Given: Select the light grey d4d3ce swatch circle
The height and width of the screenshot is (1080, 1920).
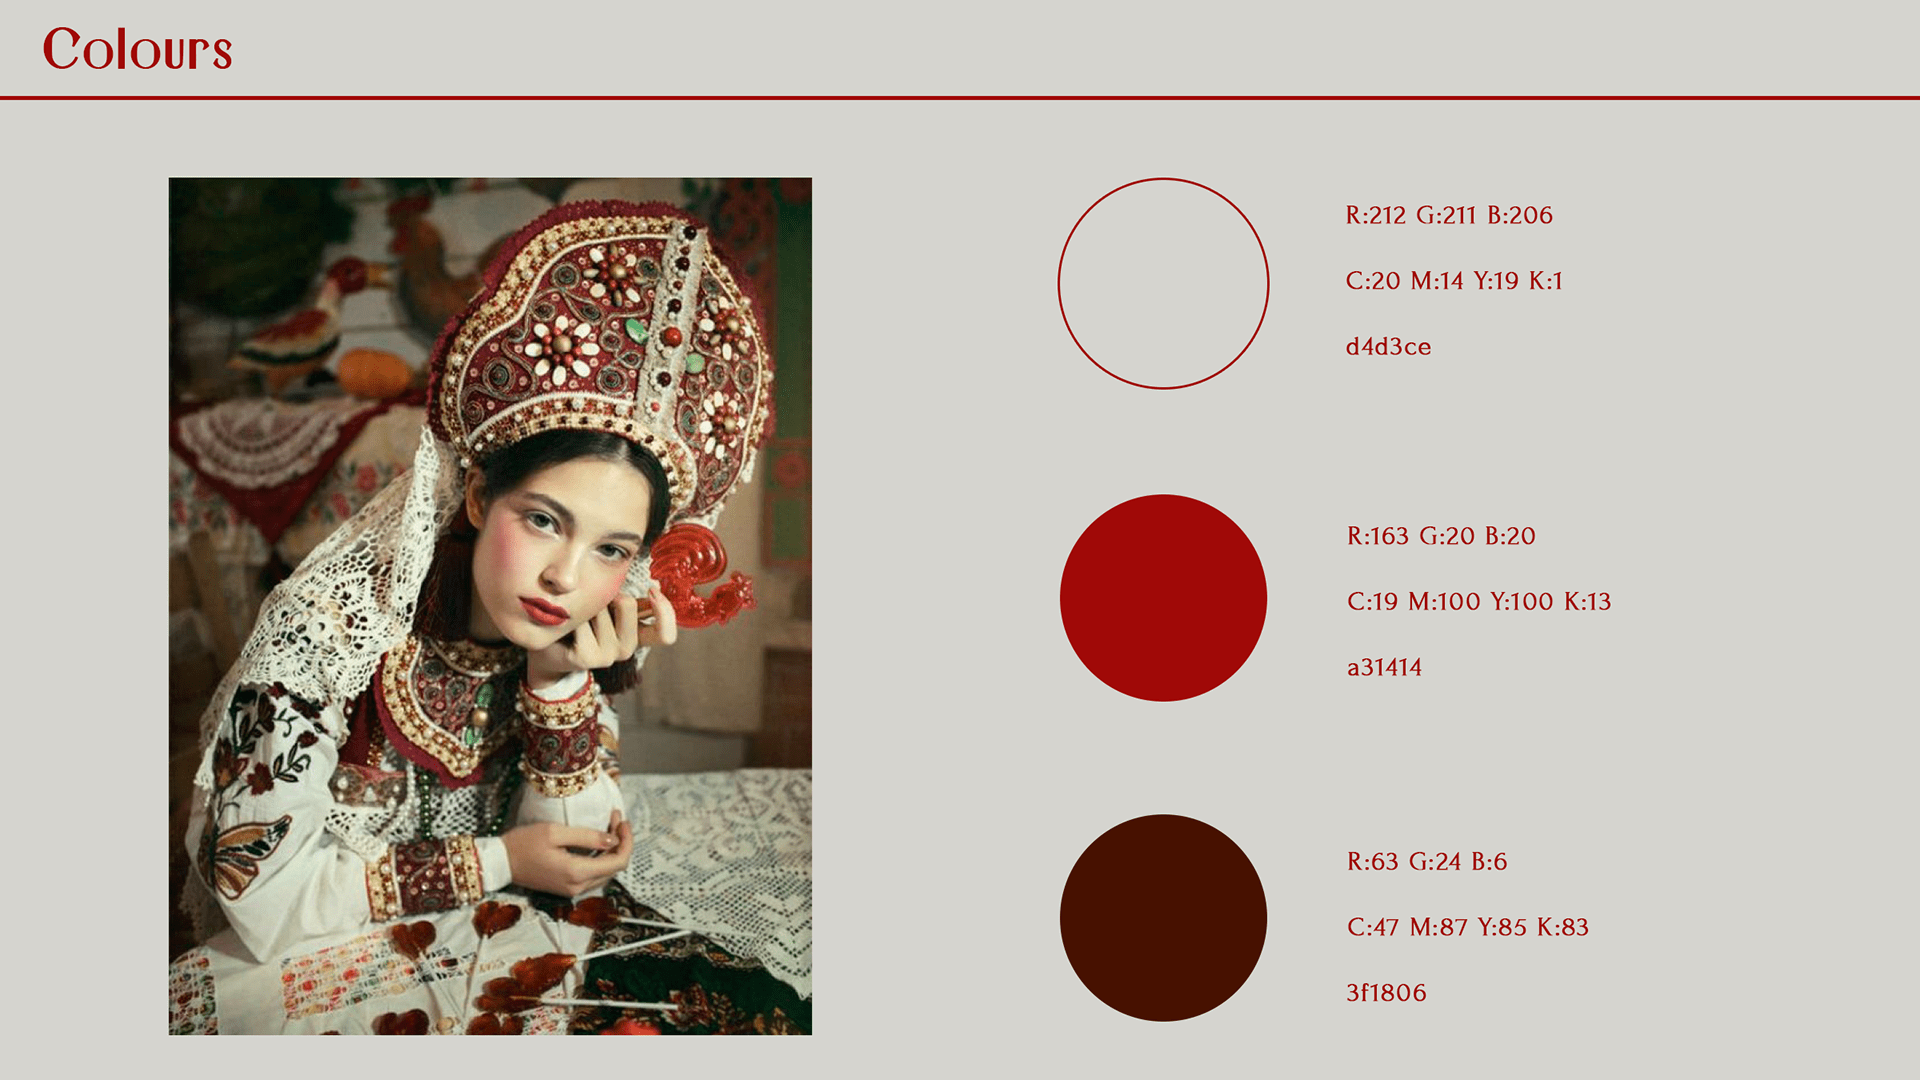Looking at the screenshot, I should pyautogui.click(x=1163, y=283).
